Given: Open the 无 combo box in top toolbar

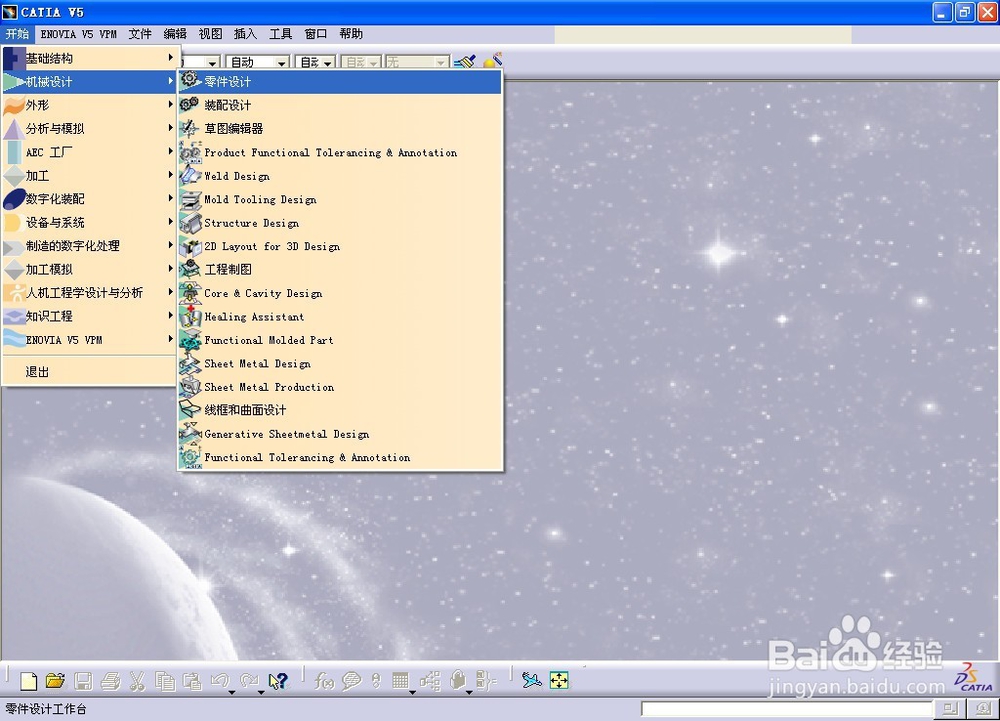Looking at the screenshot, I should [x=416, y=62].
